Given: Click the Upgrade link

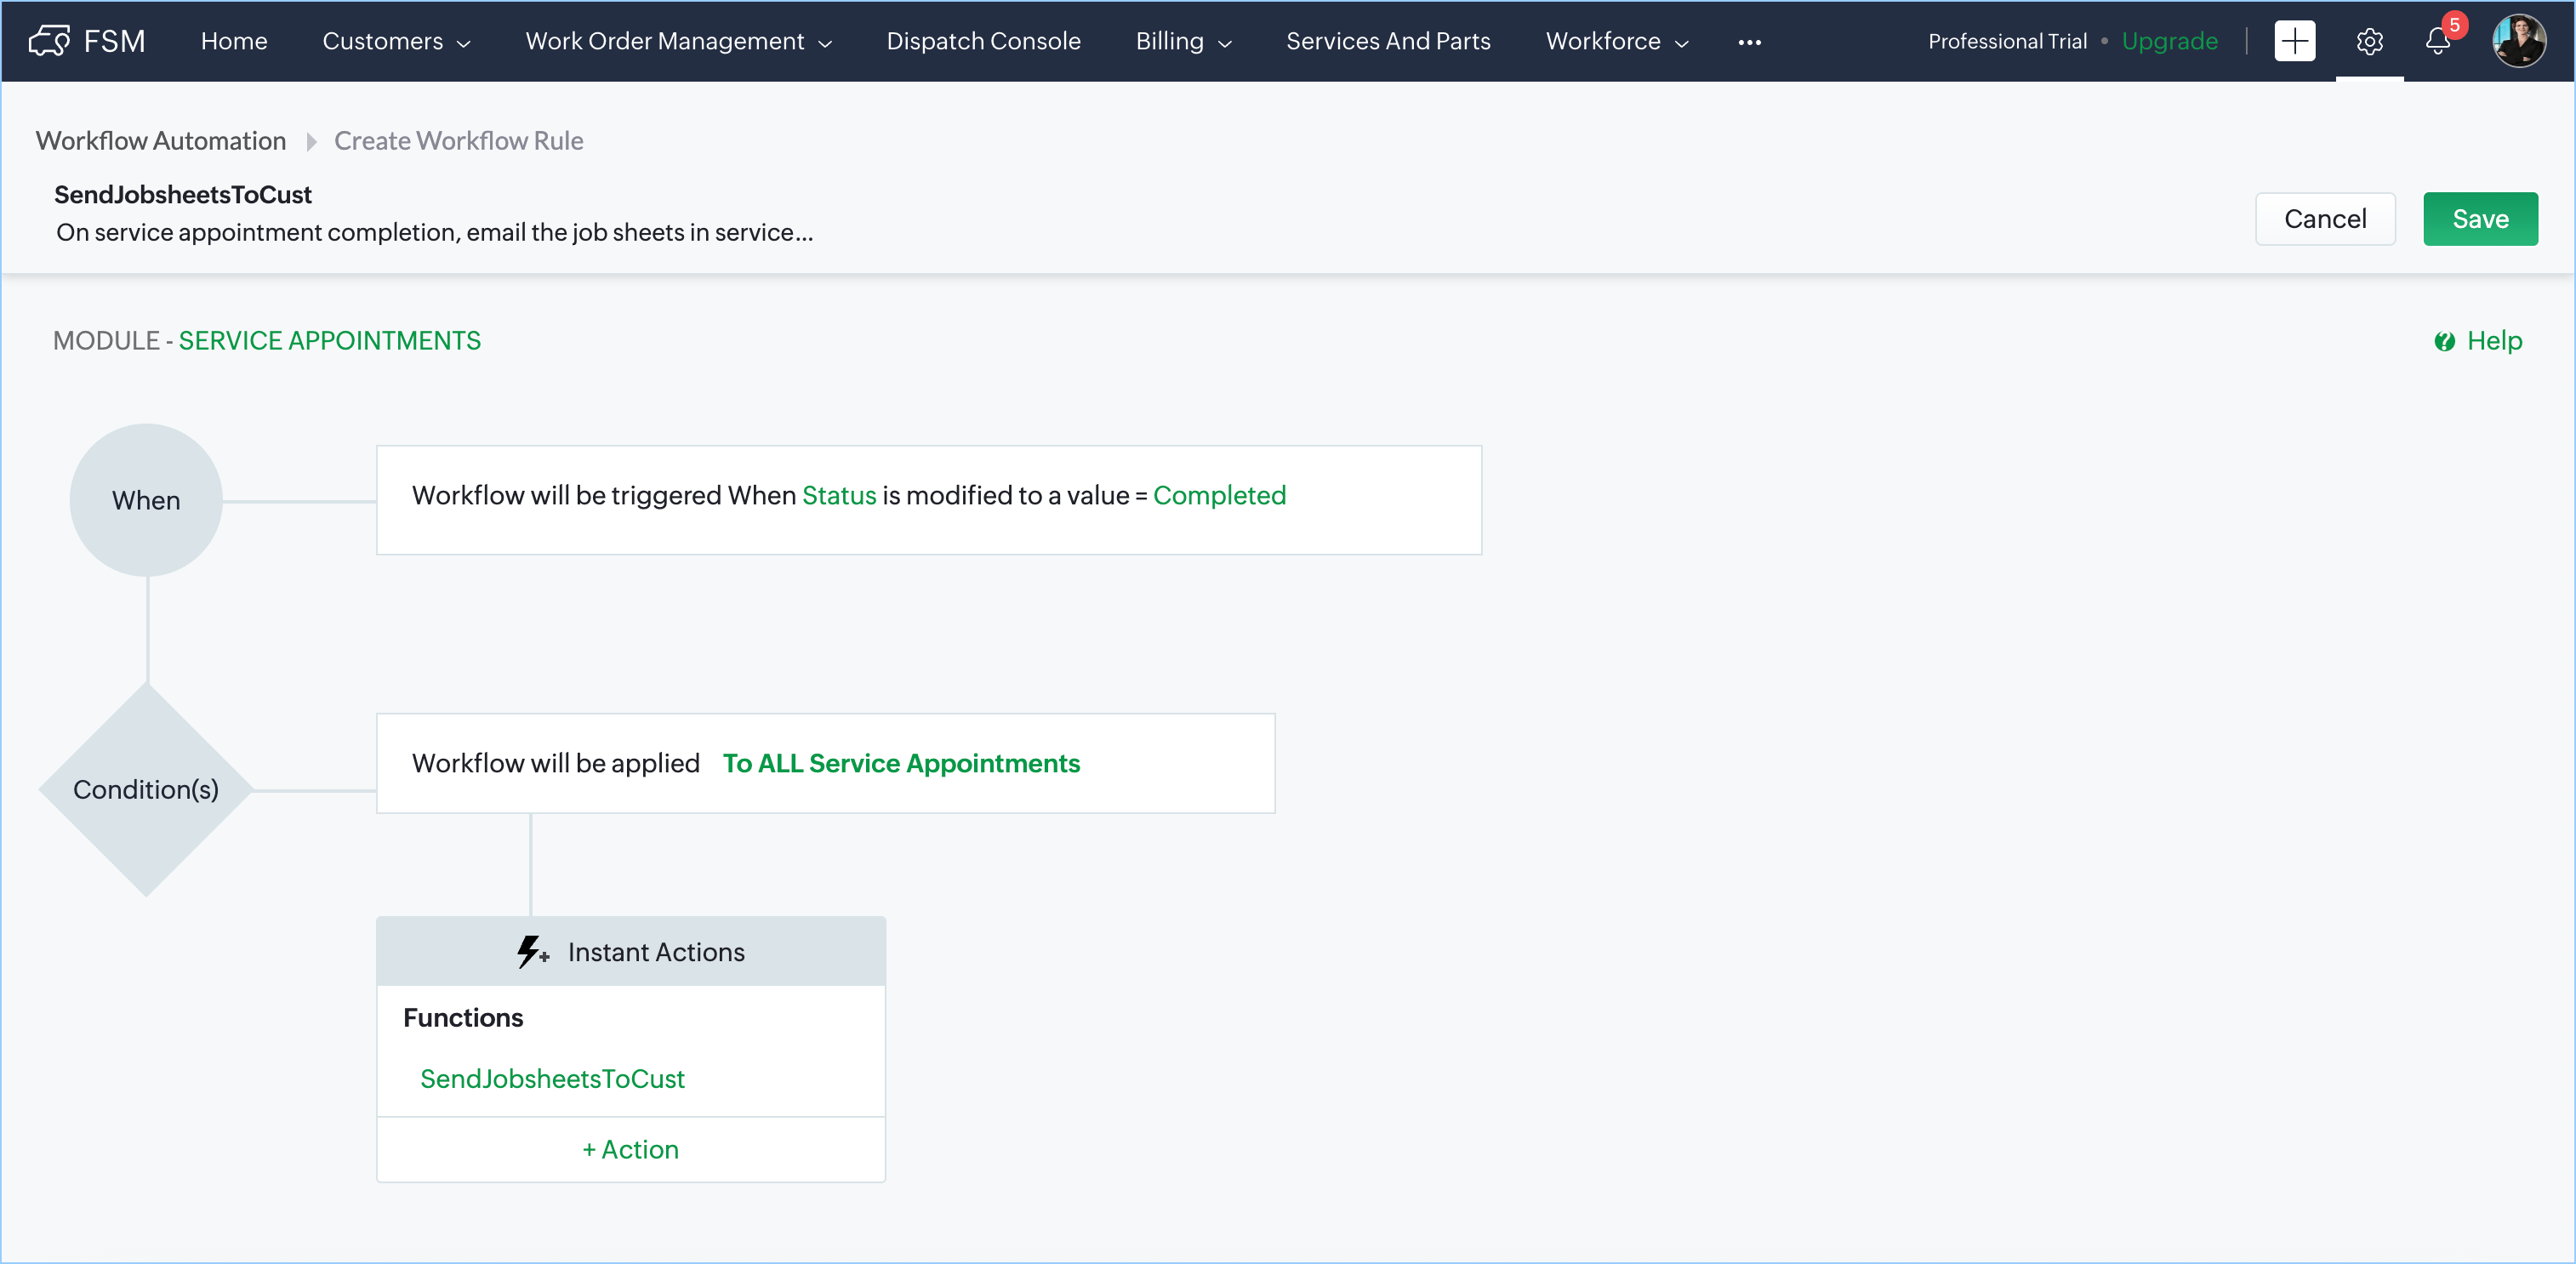Looking at the screenshot, I should [2169, 41].
